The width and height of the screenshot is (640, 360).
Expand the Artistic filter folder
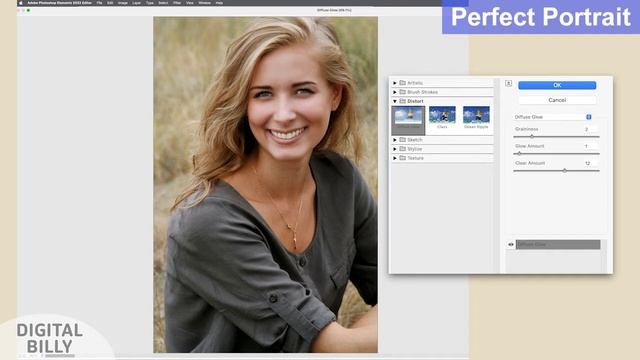(x=395, y=83)
